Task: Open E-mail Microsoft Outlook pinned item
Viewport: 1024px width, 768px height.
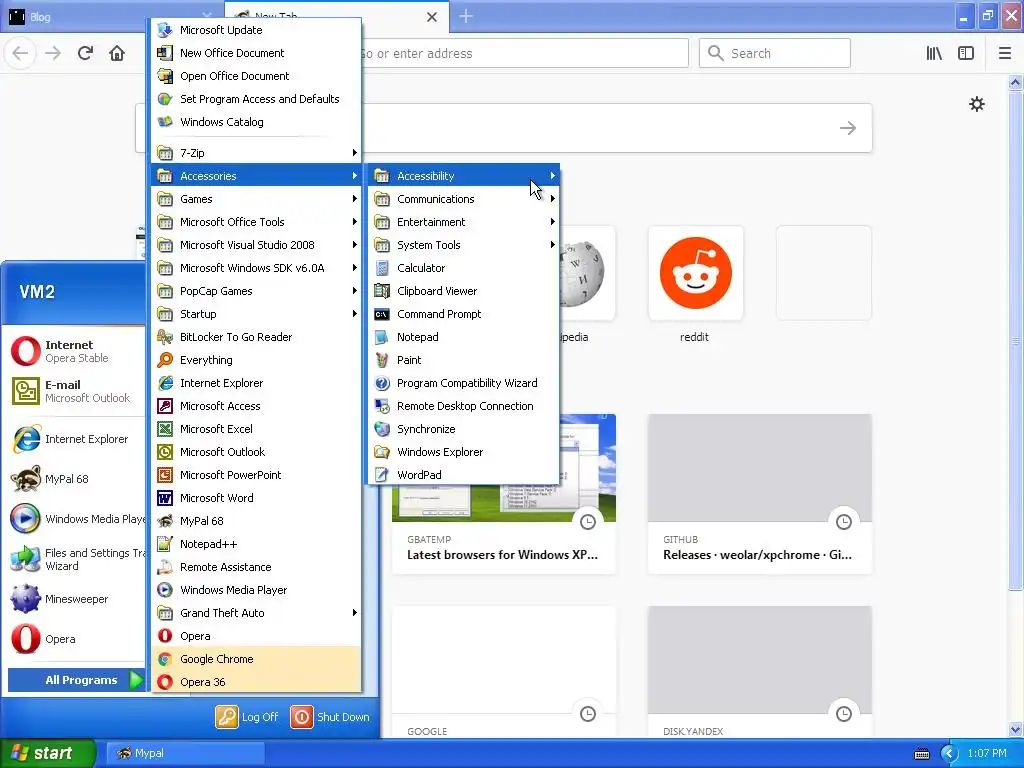Action: pyautogui.click(x=76, y=391)
